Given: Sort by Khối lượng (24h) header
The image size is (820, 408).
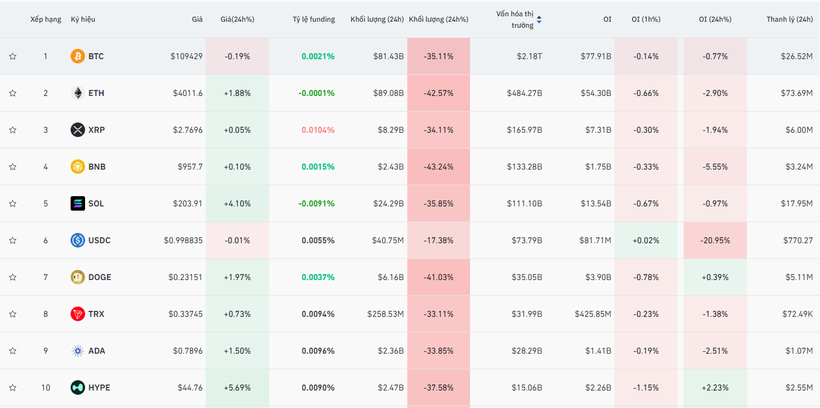Looking at the screenshot, I should pyautogui.click(x=377, y=19).
